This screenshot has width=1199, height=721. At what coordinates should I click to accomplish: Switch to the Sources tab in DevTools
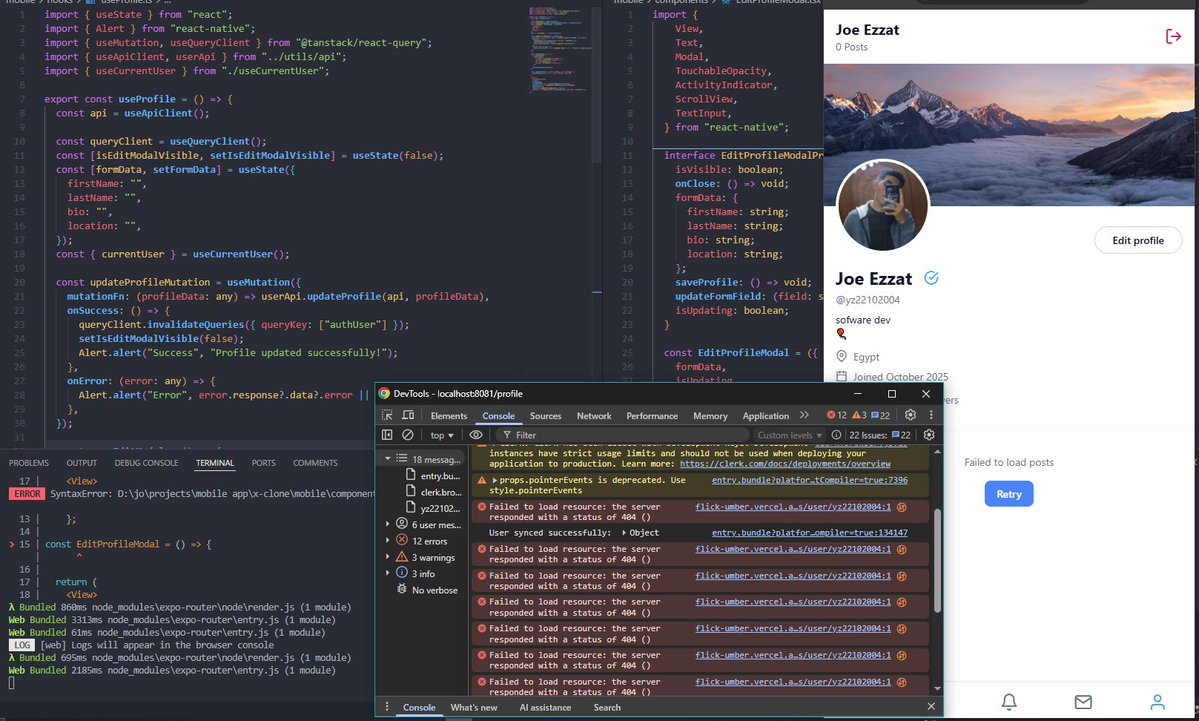545,416
